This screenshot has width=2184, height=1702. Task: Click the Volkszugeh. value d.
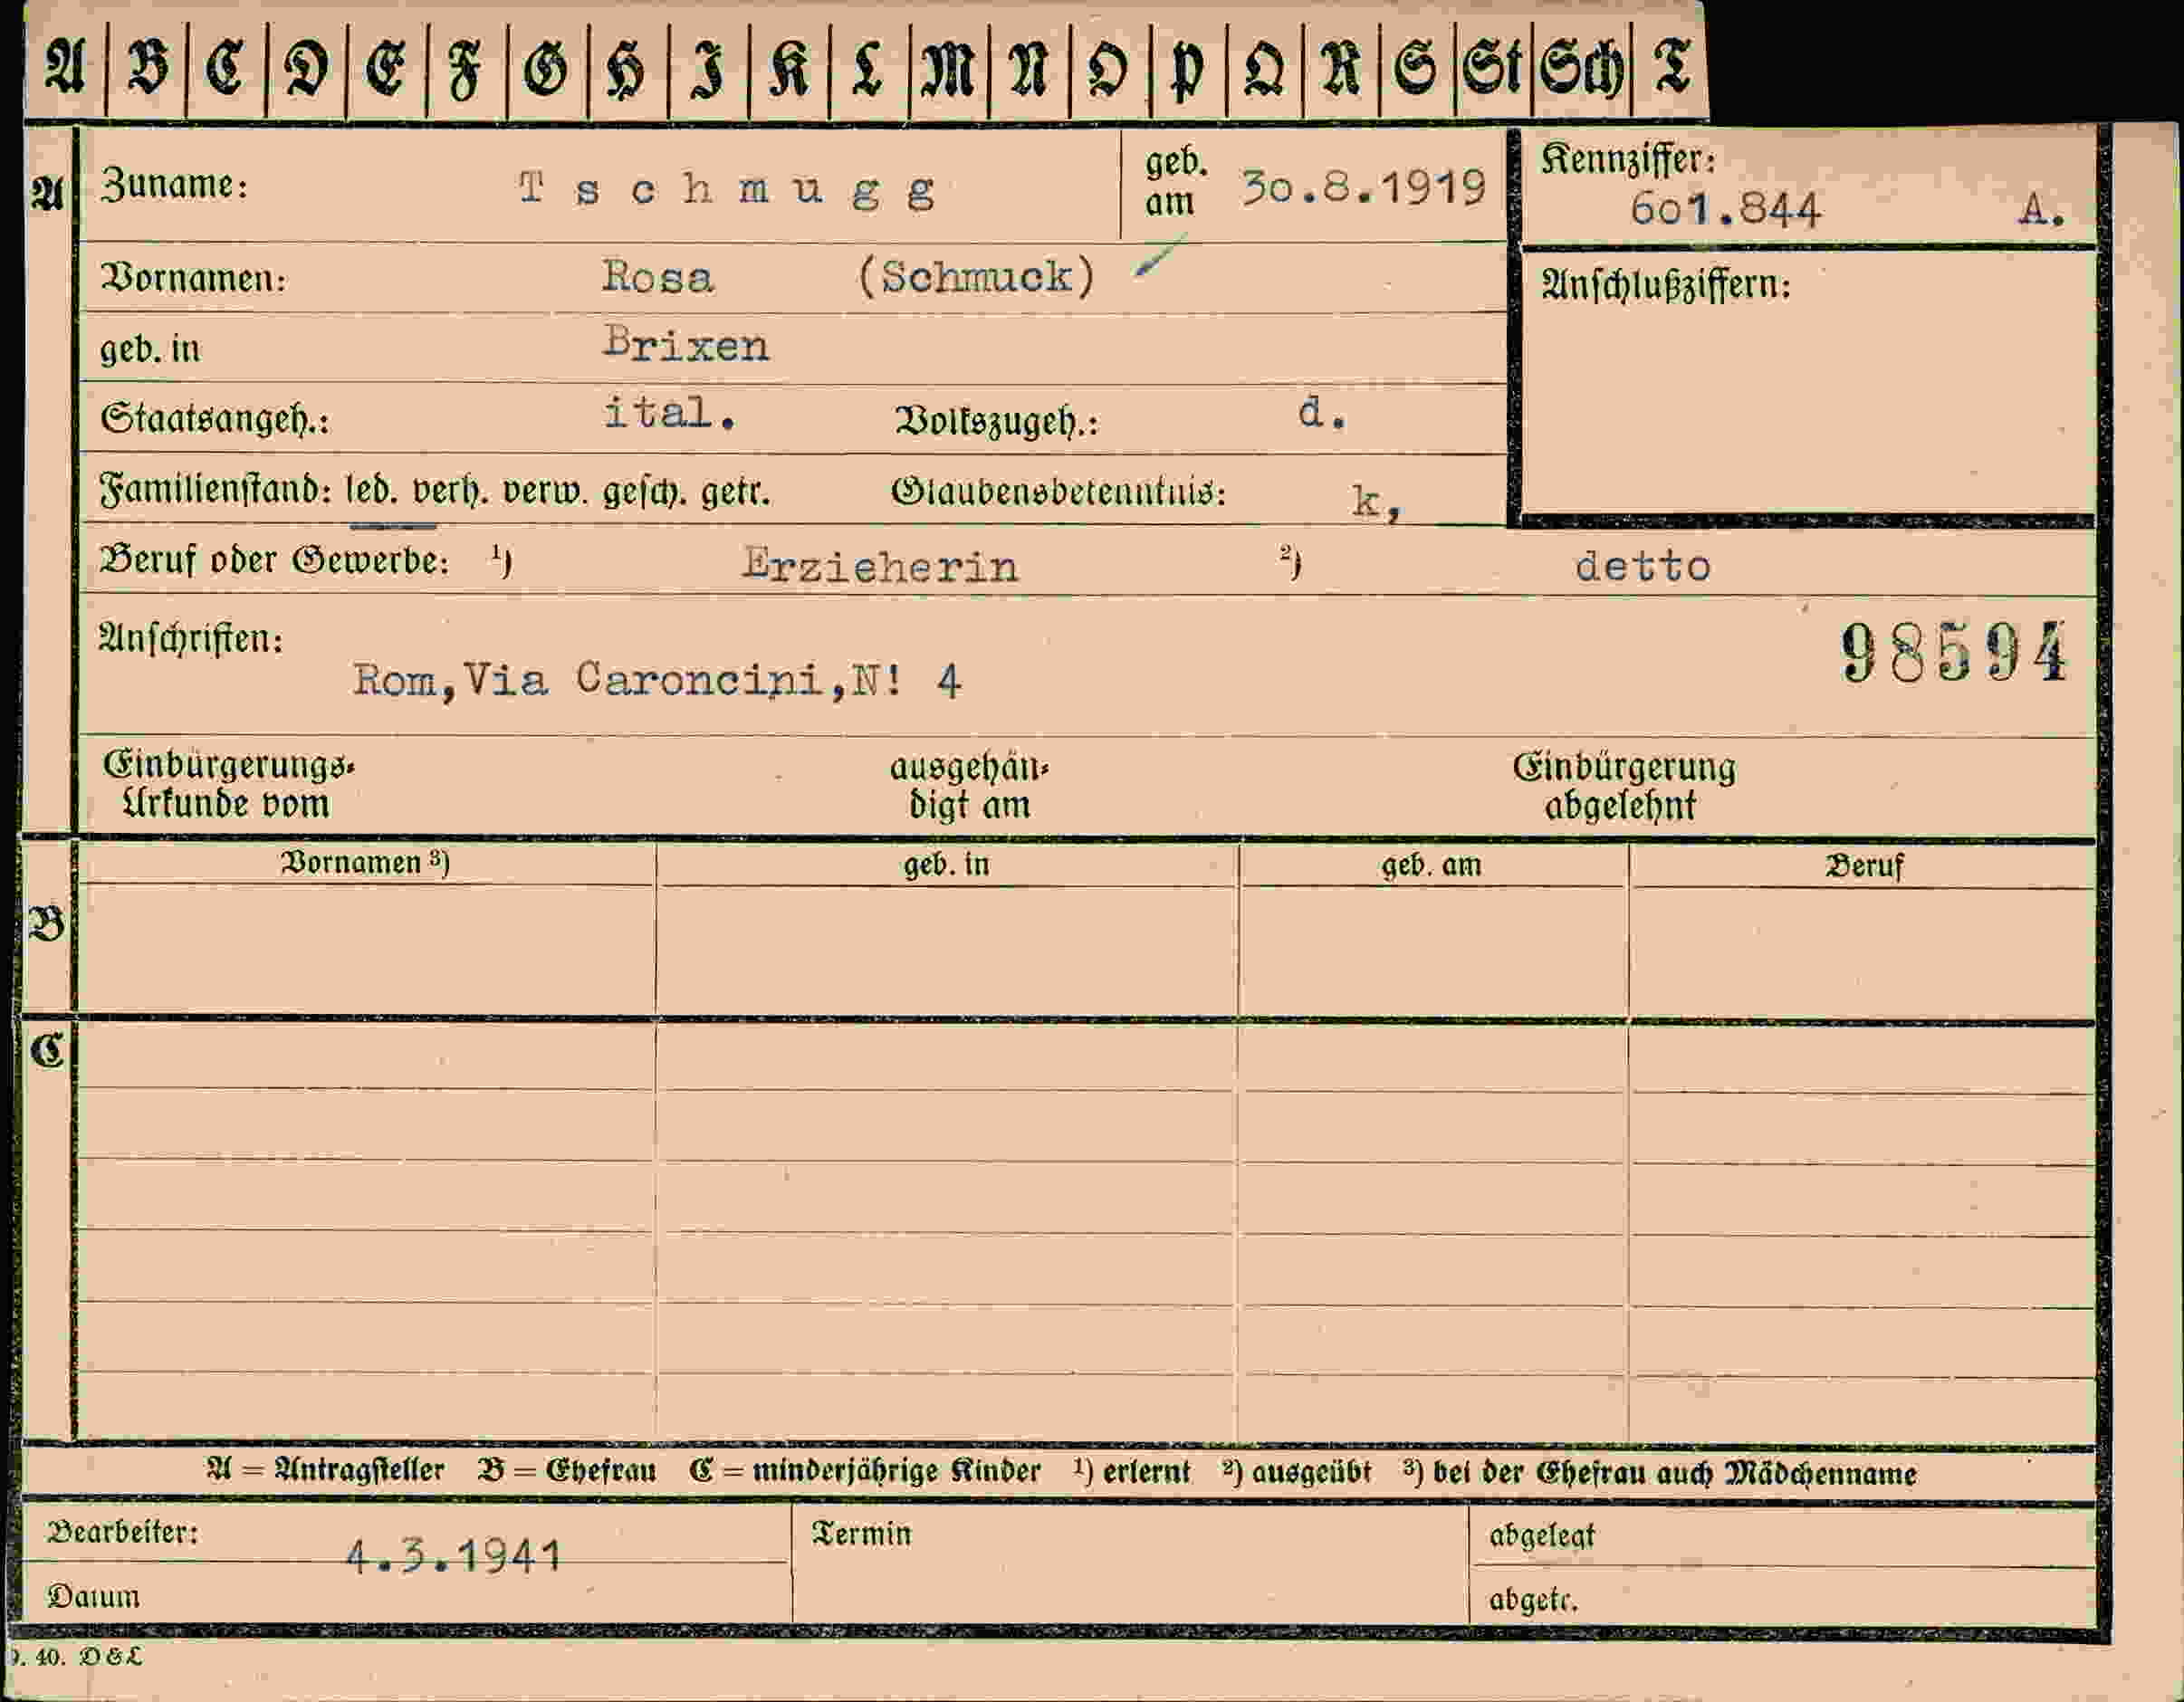(x=1322, y=412)
